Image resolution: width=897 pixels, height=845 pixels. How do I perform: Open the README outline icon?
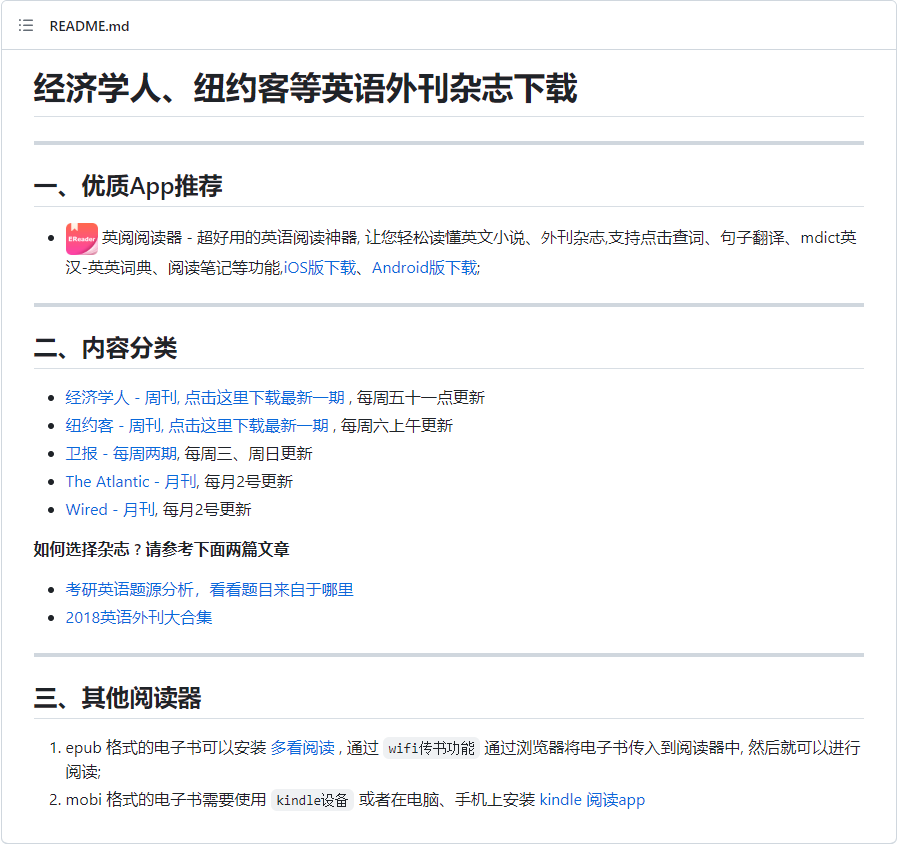tap(26, 25)
